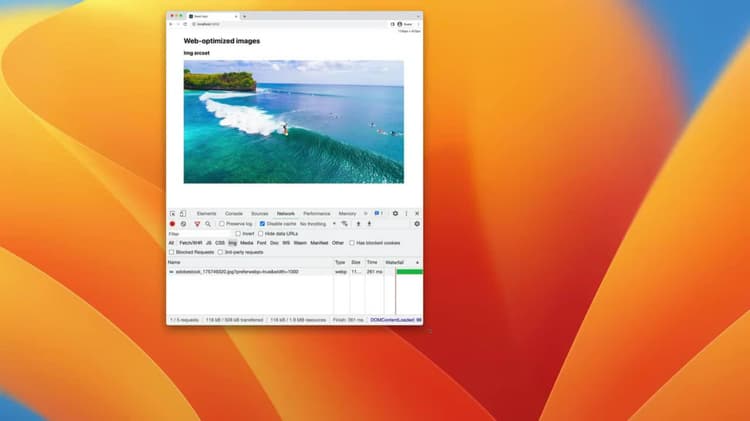Viewport: 750px width, 421px height.
Task: Close the current browser tab
Action: pyautogui.click(x=236, y=16)
